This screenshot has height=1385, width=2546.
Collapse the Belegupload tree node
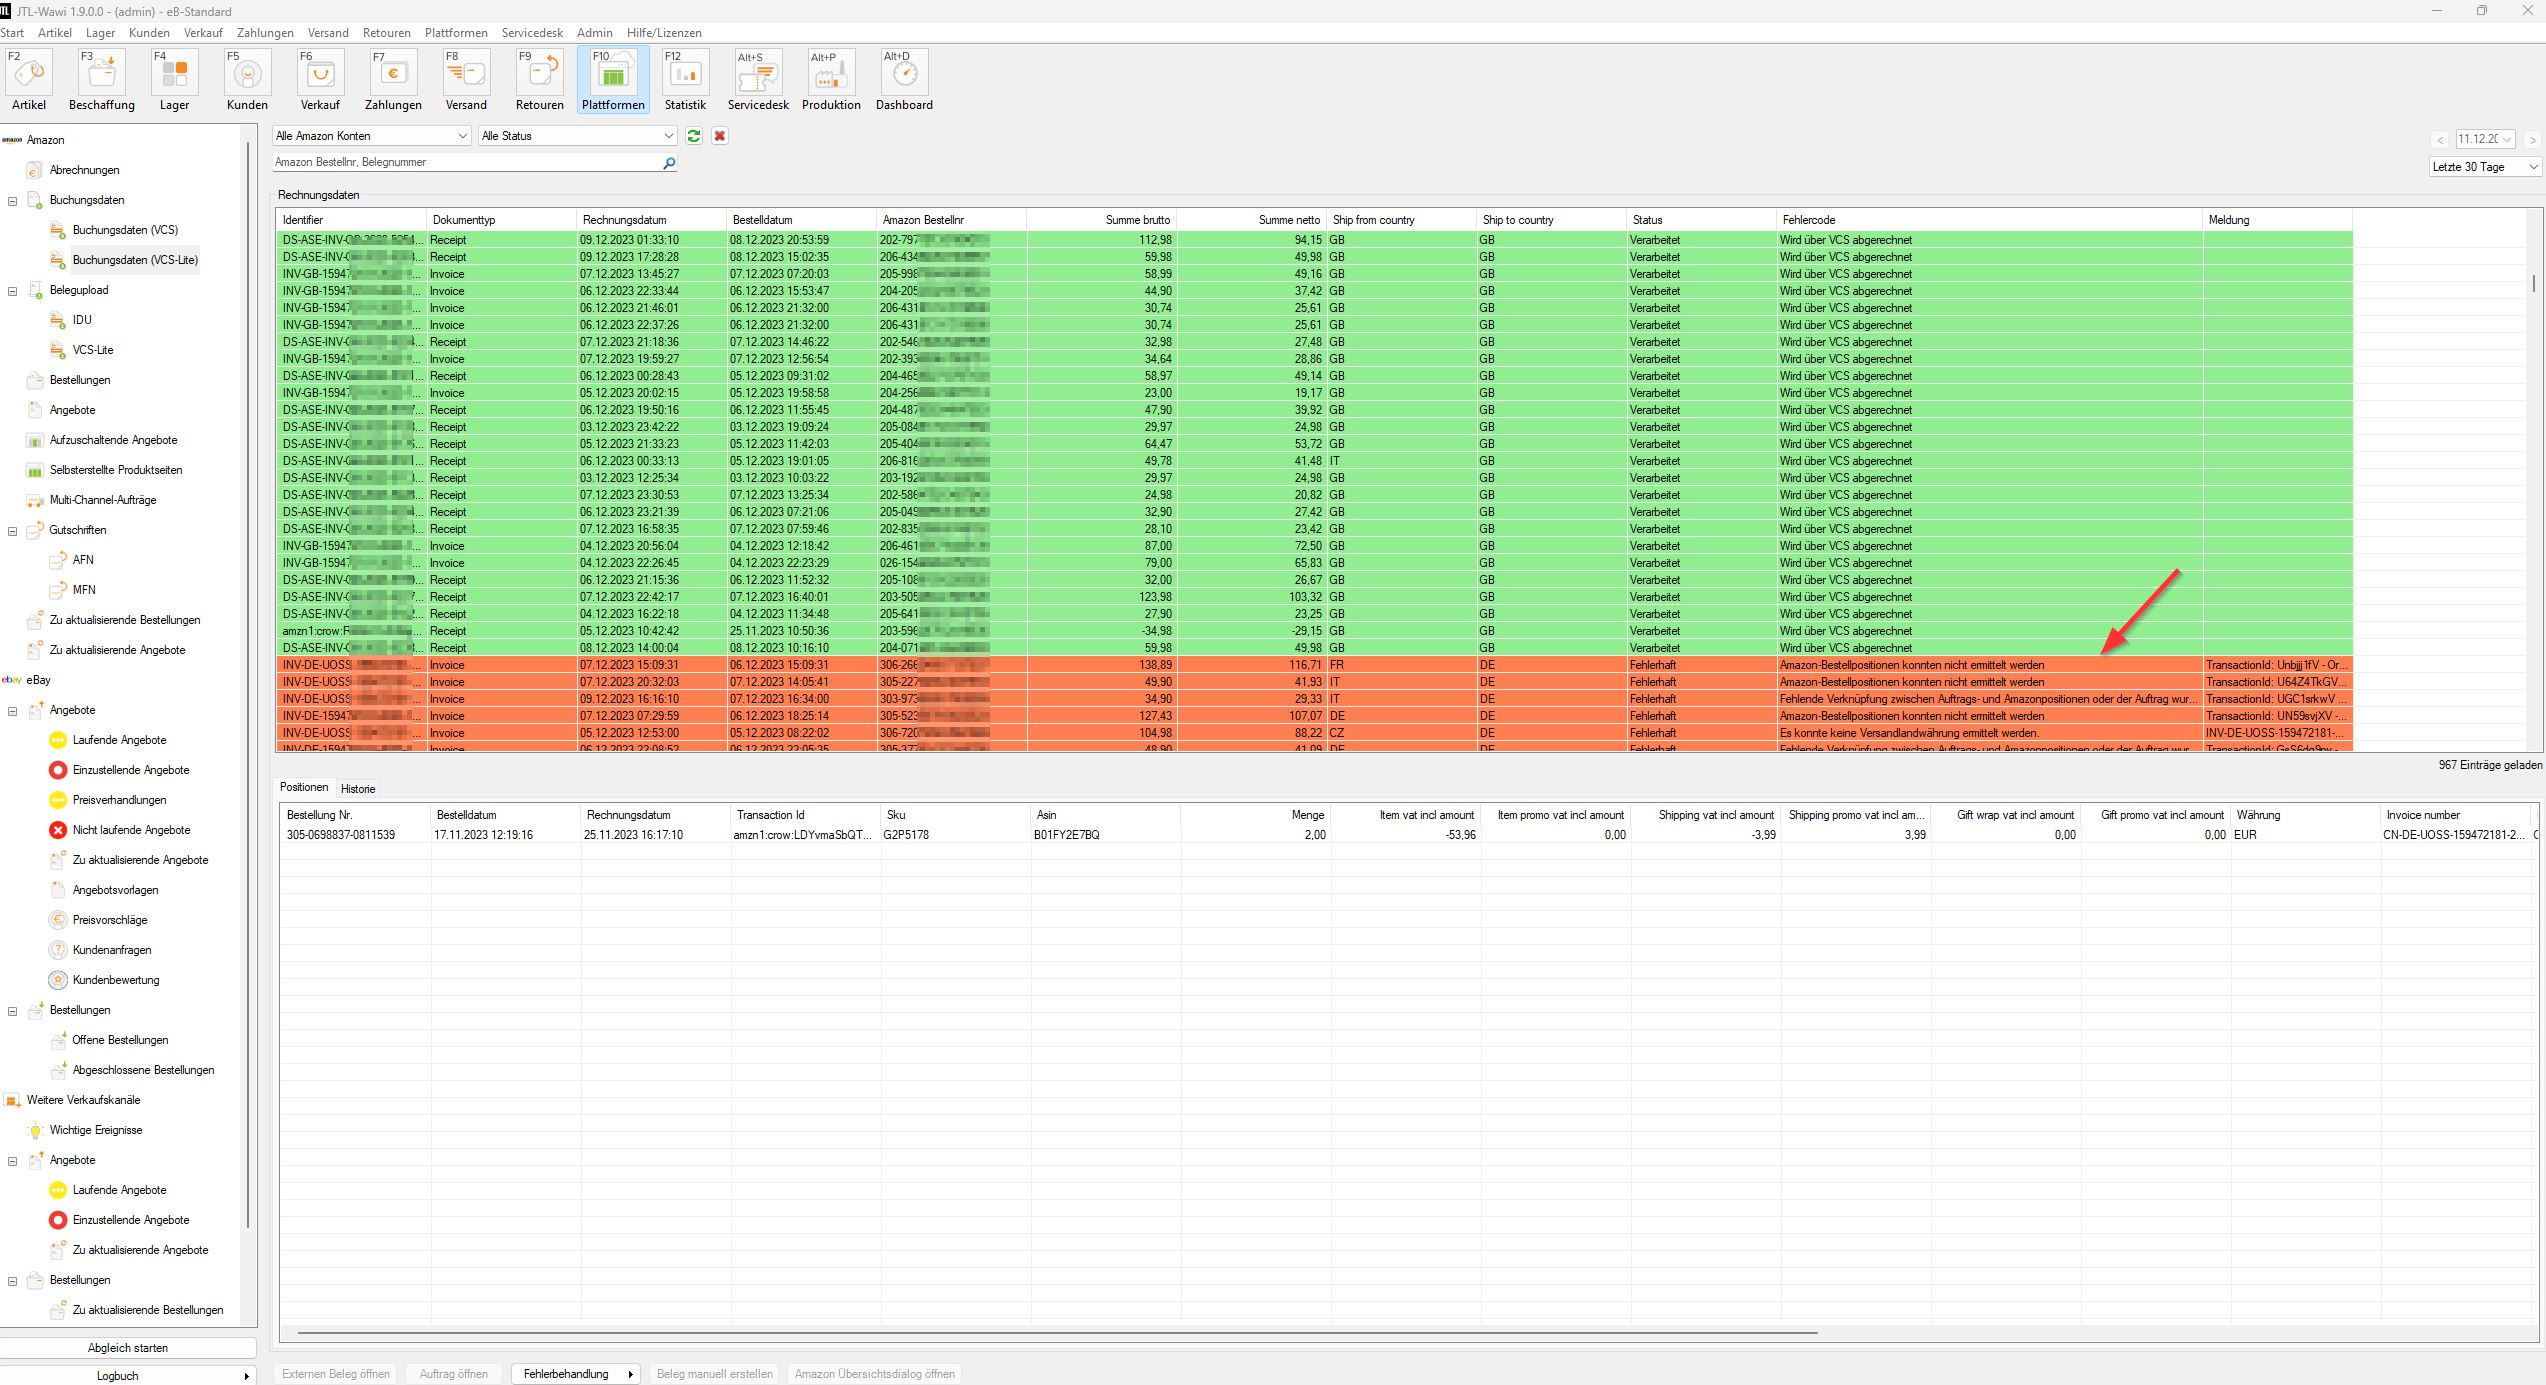13,291
